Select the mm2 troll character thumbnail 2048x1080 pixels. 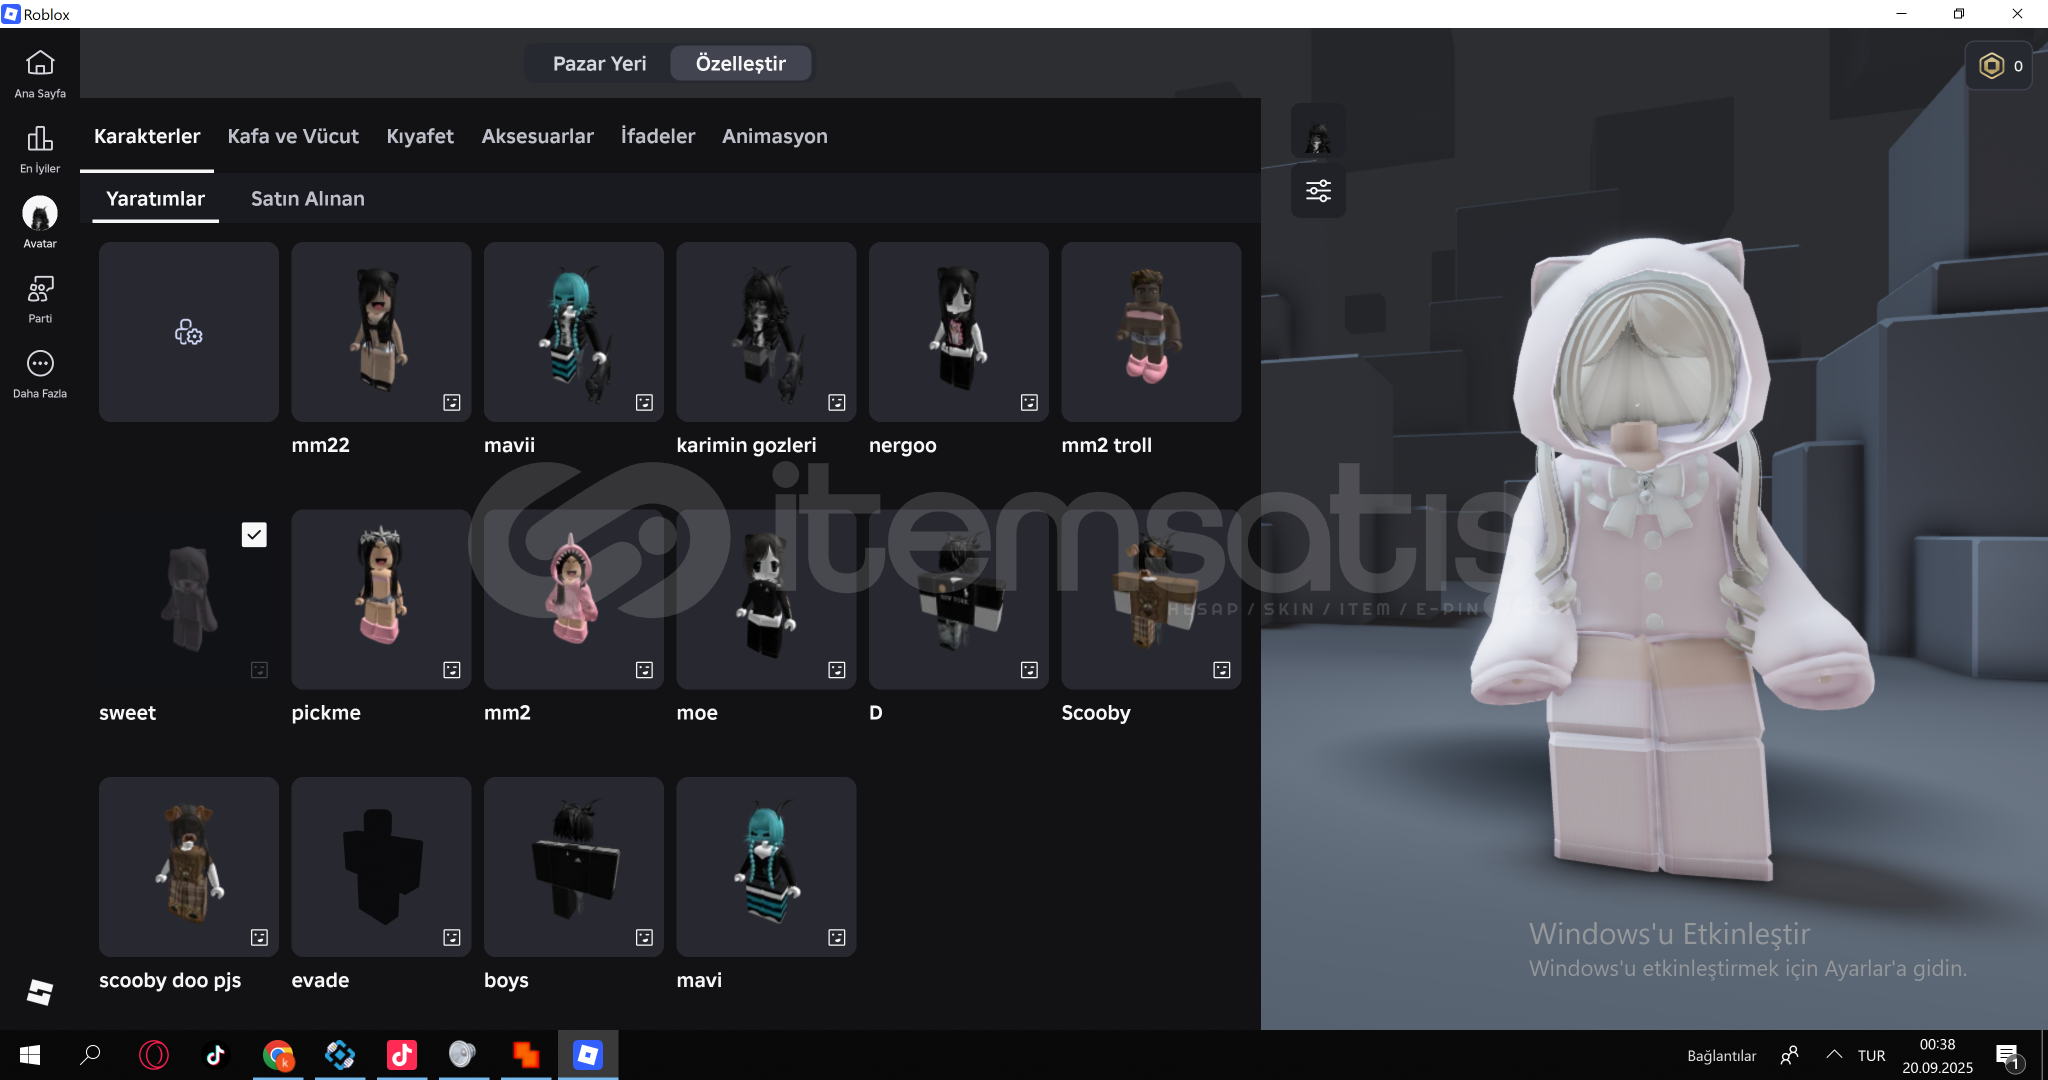[x=1151, y=332]
